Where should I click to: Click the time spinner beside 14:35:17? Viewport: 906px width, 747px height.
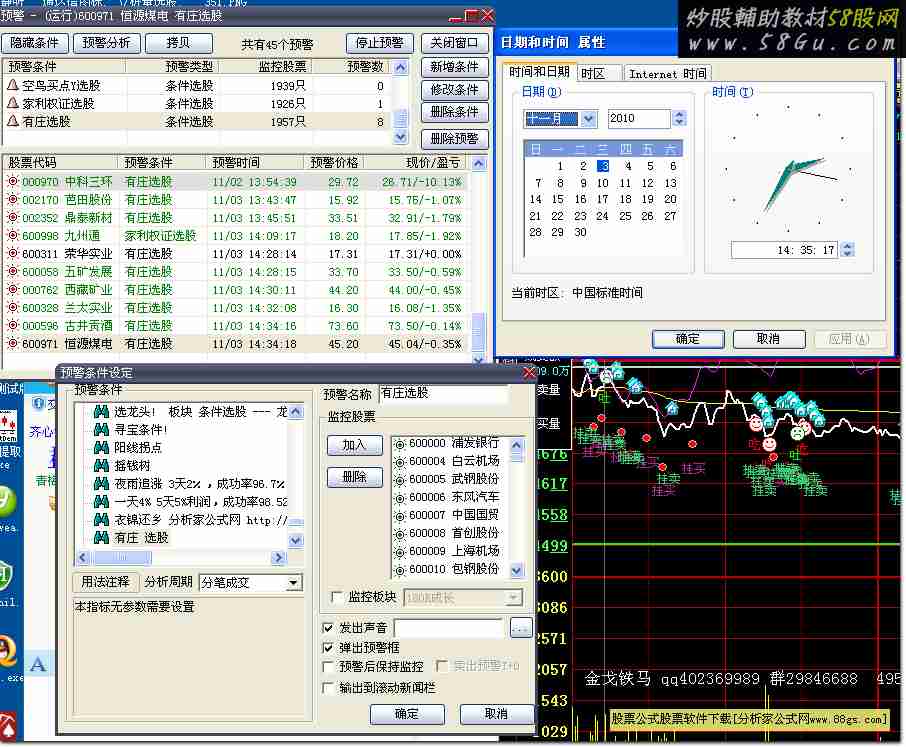pos(848,250)
